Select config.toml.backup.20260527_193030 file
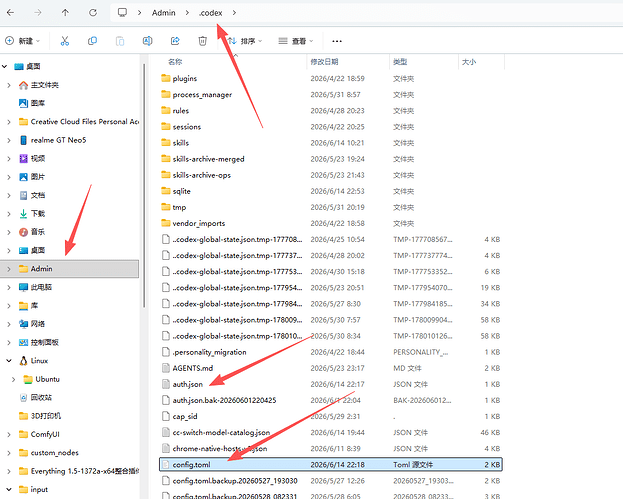Image resolution: width=623 pixels, height=499 pixels. (x=235, y=481)
